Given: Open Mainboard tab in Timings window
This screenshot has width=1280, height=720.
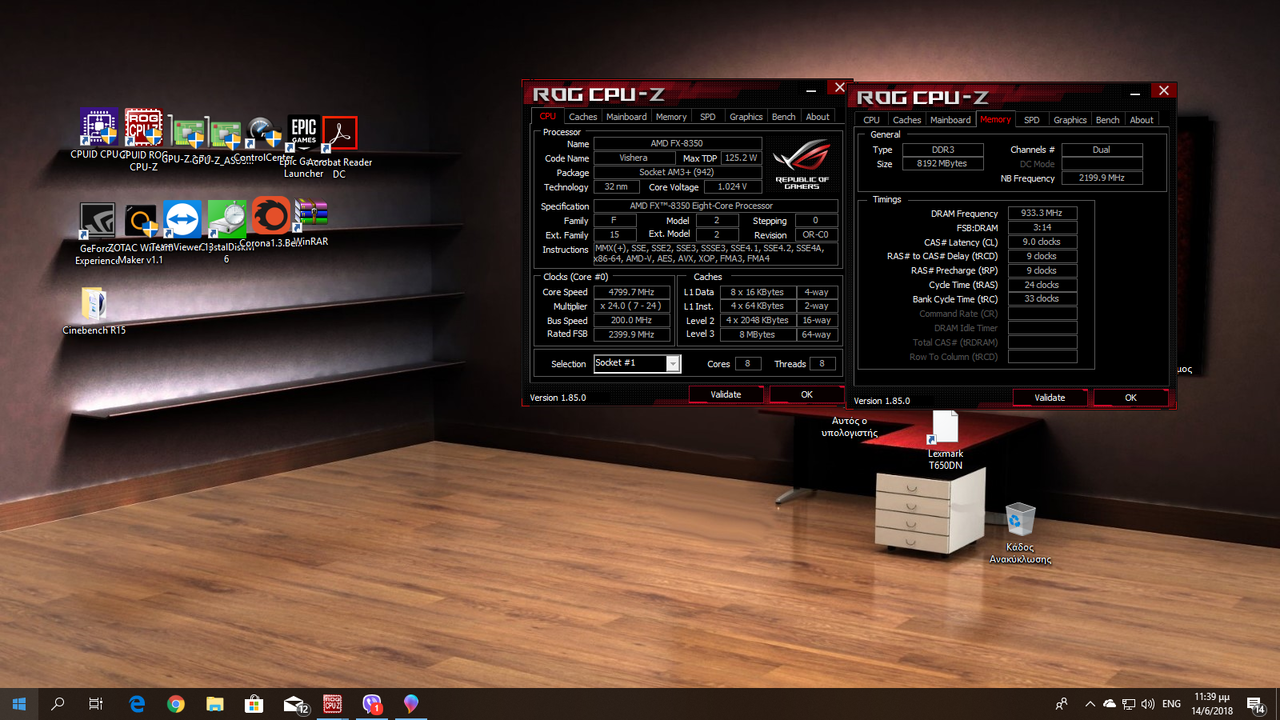Looking at the screenshot, I should pos(950,119).
